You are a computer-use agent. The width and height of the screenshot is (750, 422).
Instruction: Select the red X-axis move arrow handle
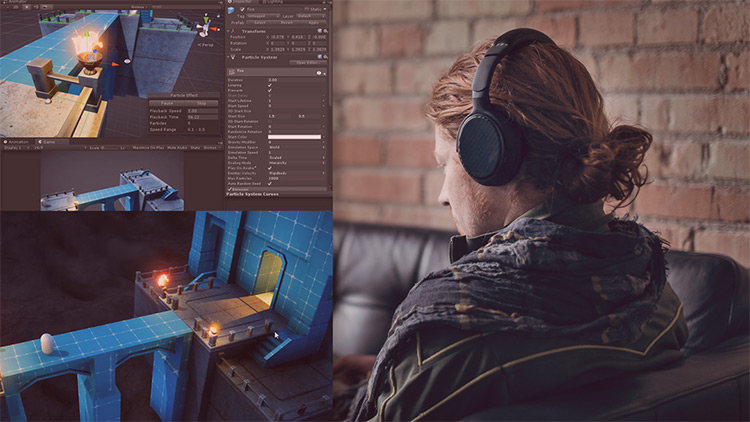point(115,64)
